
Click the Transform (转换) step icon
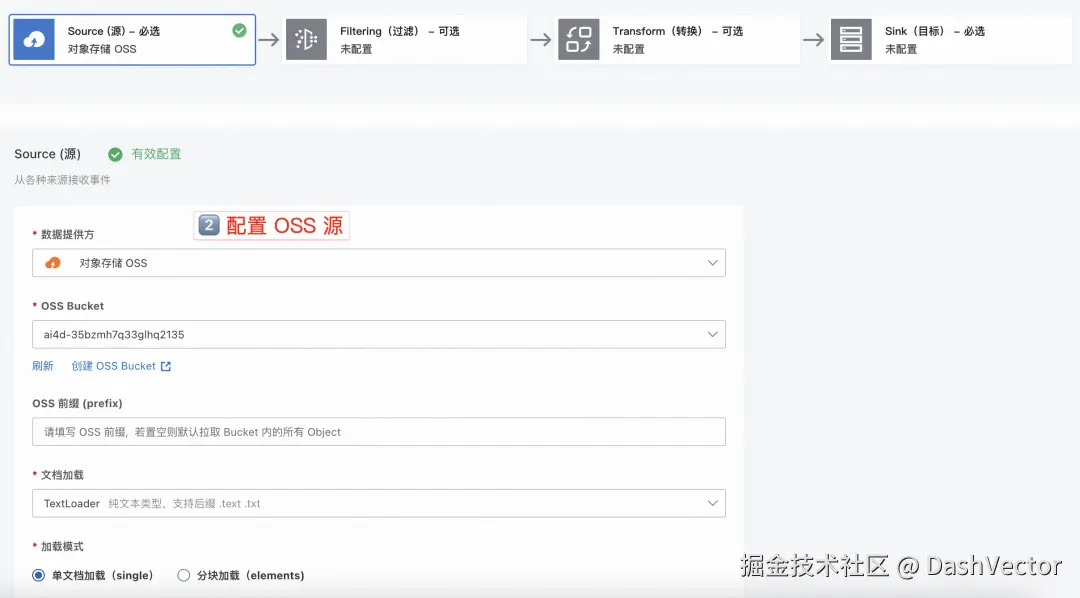coord(578,39)
